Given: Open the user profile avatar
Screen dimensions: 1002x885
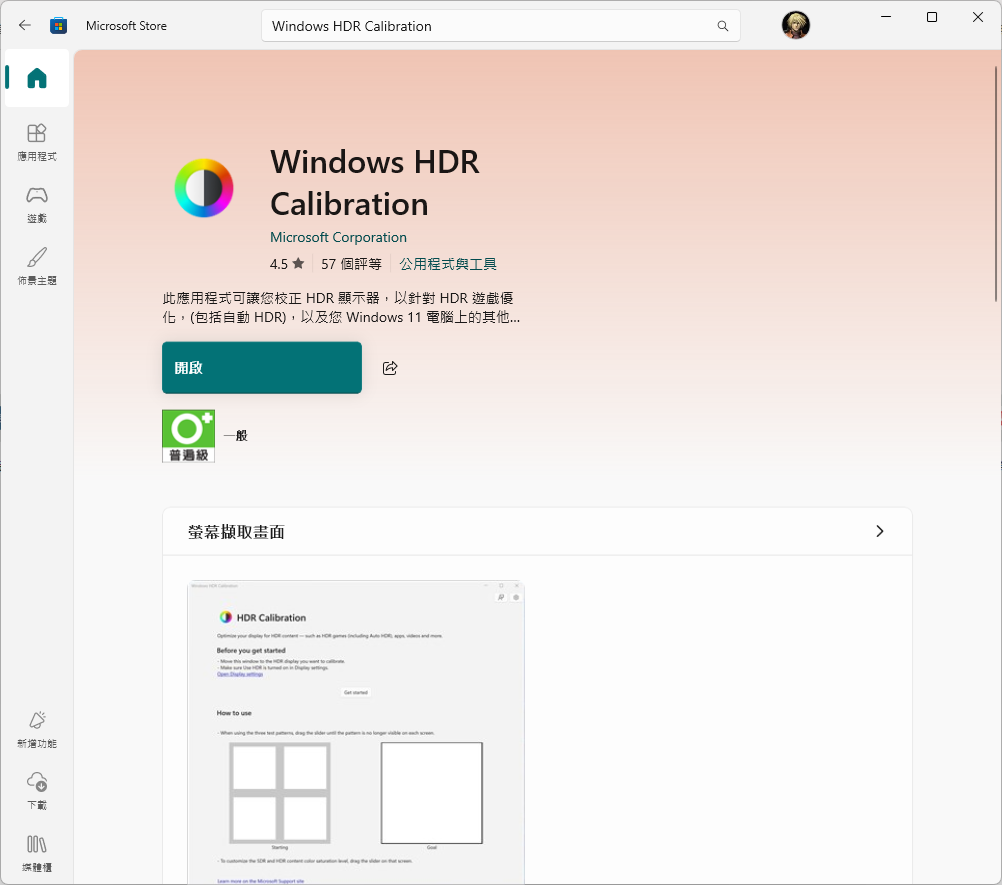Looking at the screenshot, I should click(796, 26).
